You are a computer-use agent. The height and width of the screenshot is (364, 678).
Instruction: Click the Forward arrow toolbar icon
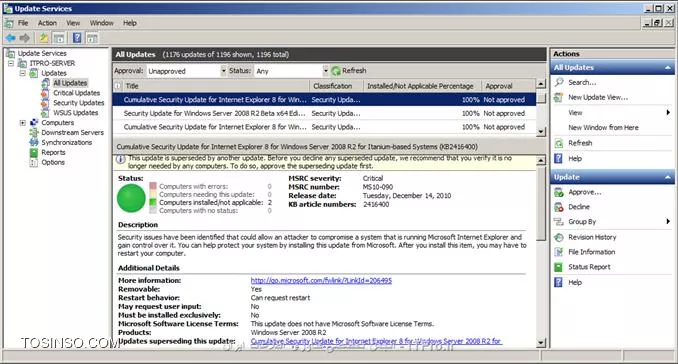[x=24, y=38]
